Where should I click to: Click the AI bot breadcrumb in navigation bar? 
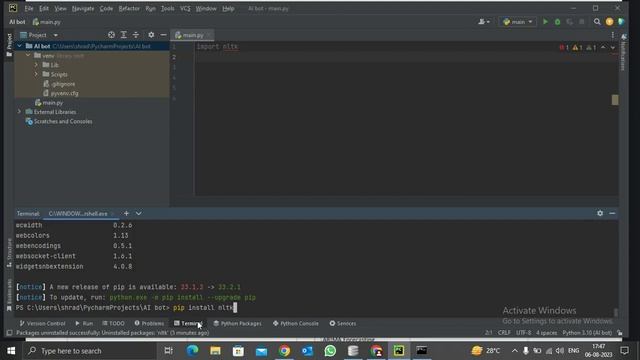coord(17,22)
